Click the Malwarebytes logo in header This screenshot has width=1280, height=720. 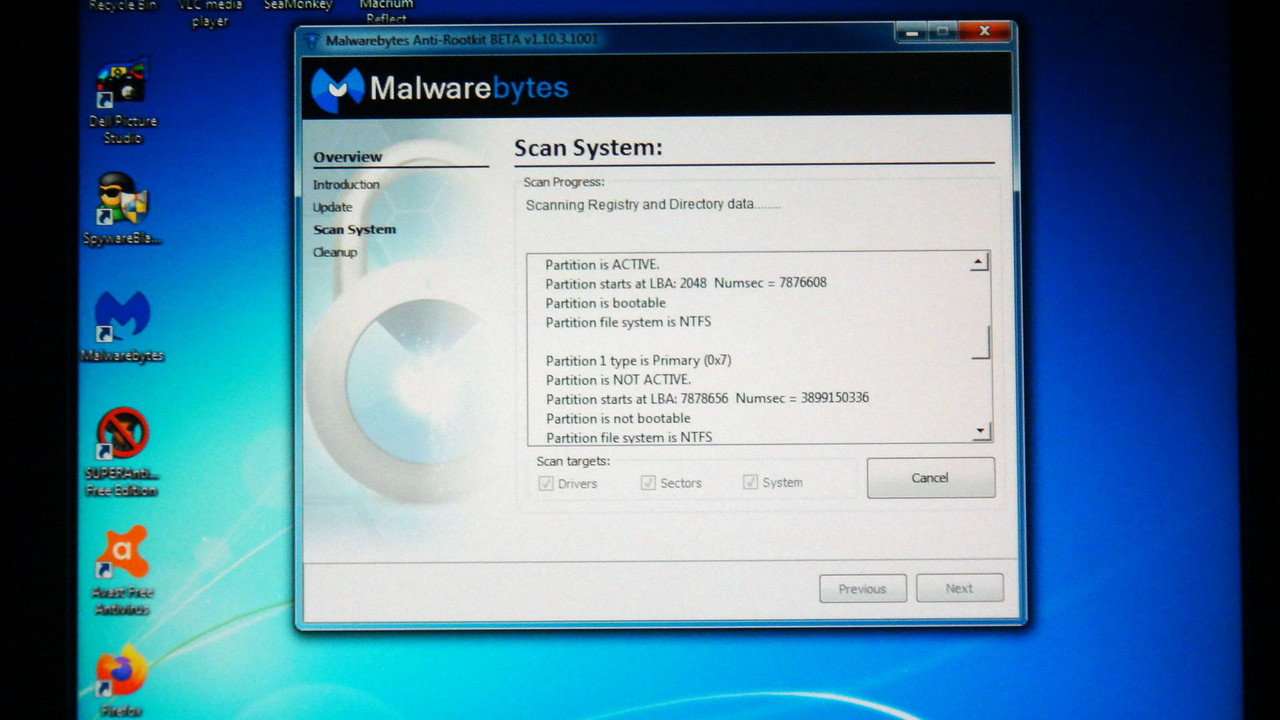[439, 89]
